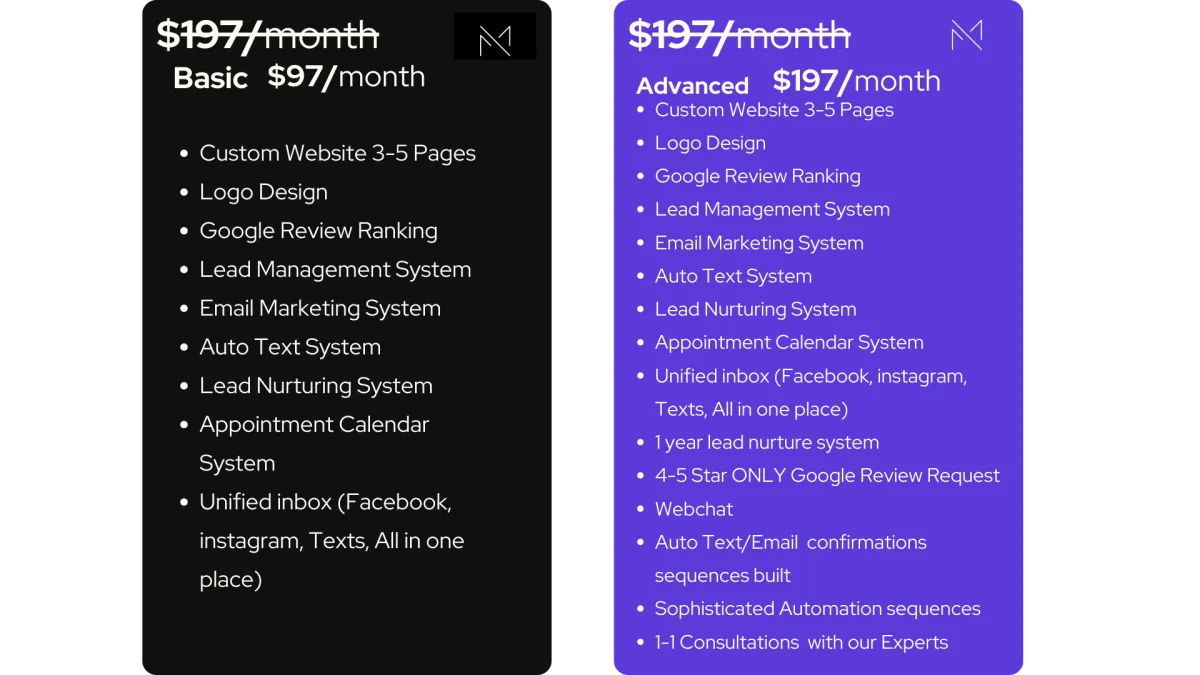The image size is (1200, 675).
Task: Click the Basic $97/month price
Action: point(346,77)
